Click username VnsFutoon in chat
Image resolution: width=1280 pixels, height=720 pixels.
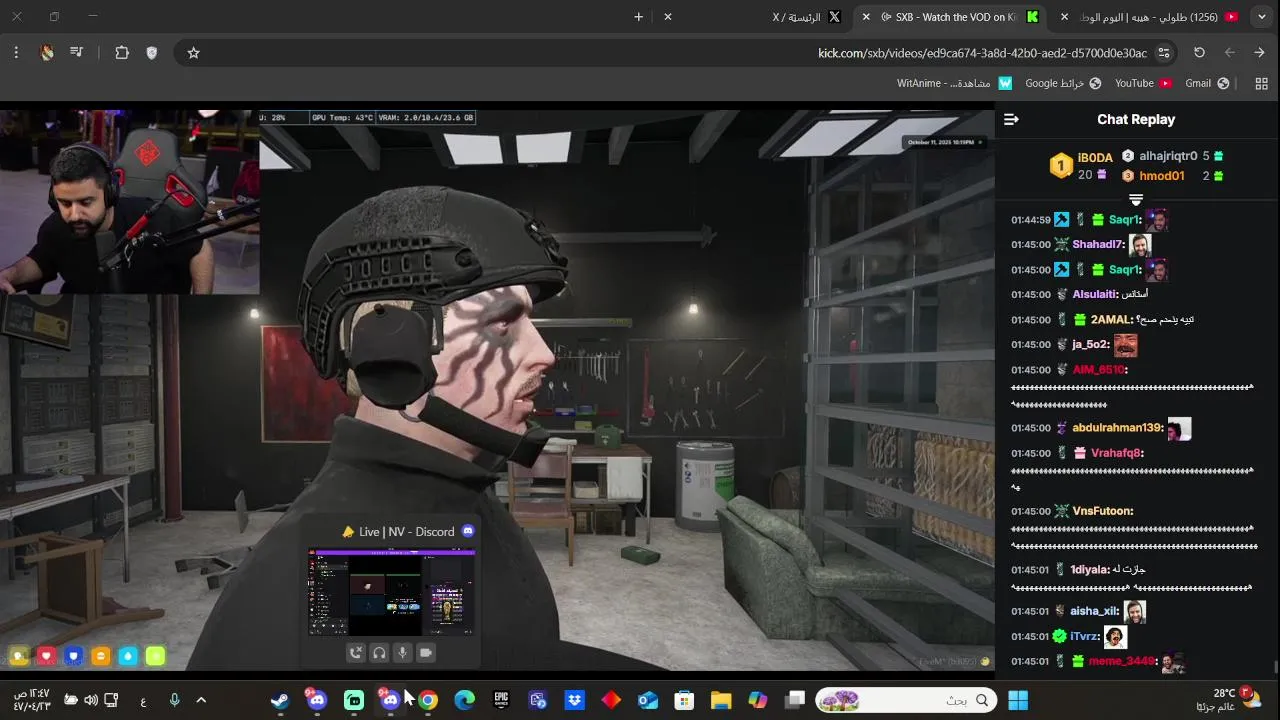pos(1102,511)
